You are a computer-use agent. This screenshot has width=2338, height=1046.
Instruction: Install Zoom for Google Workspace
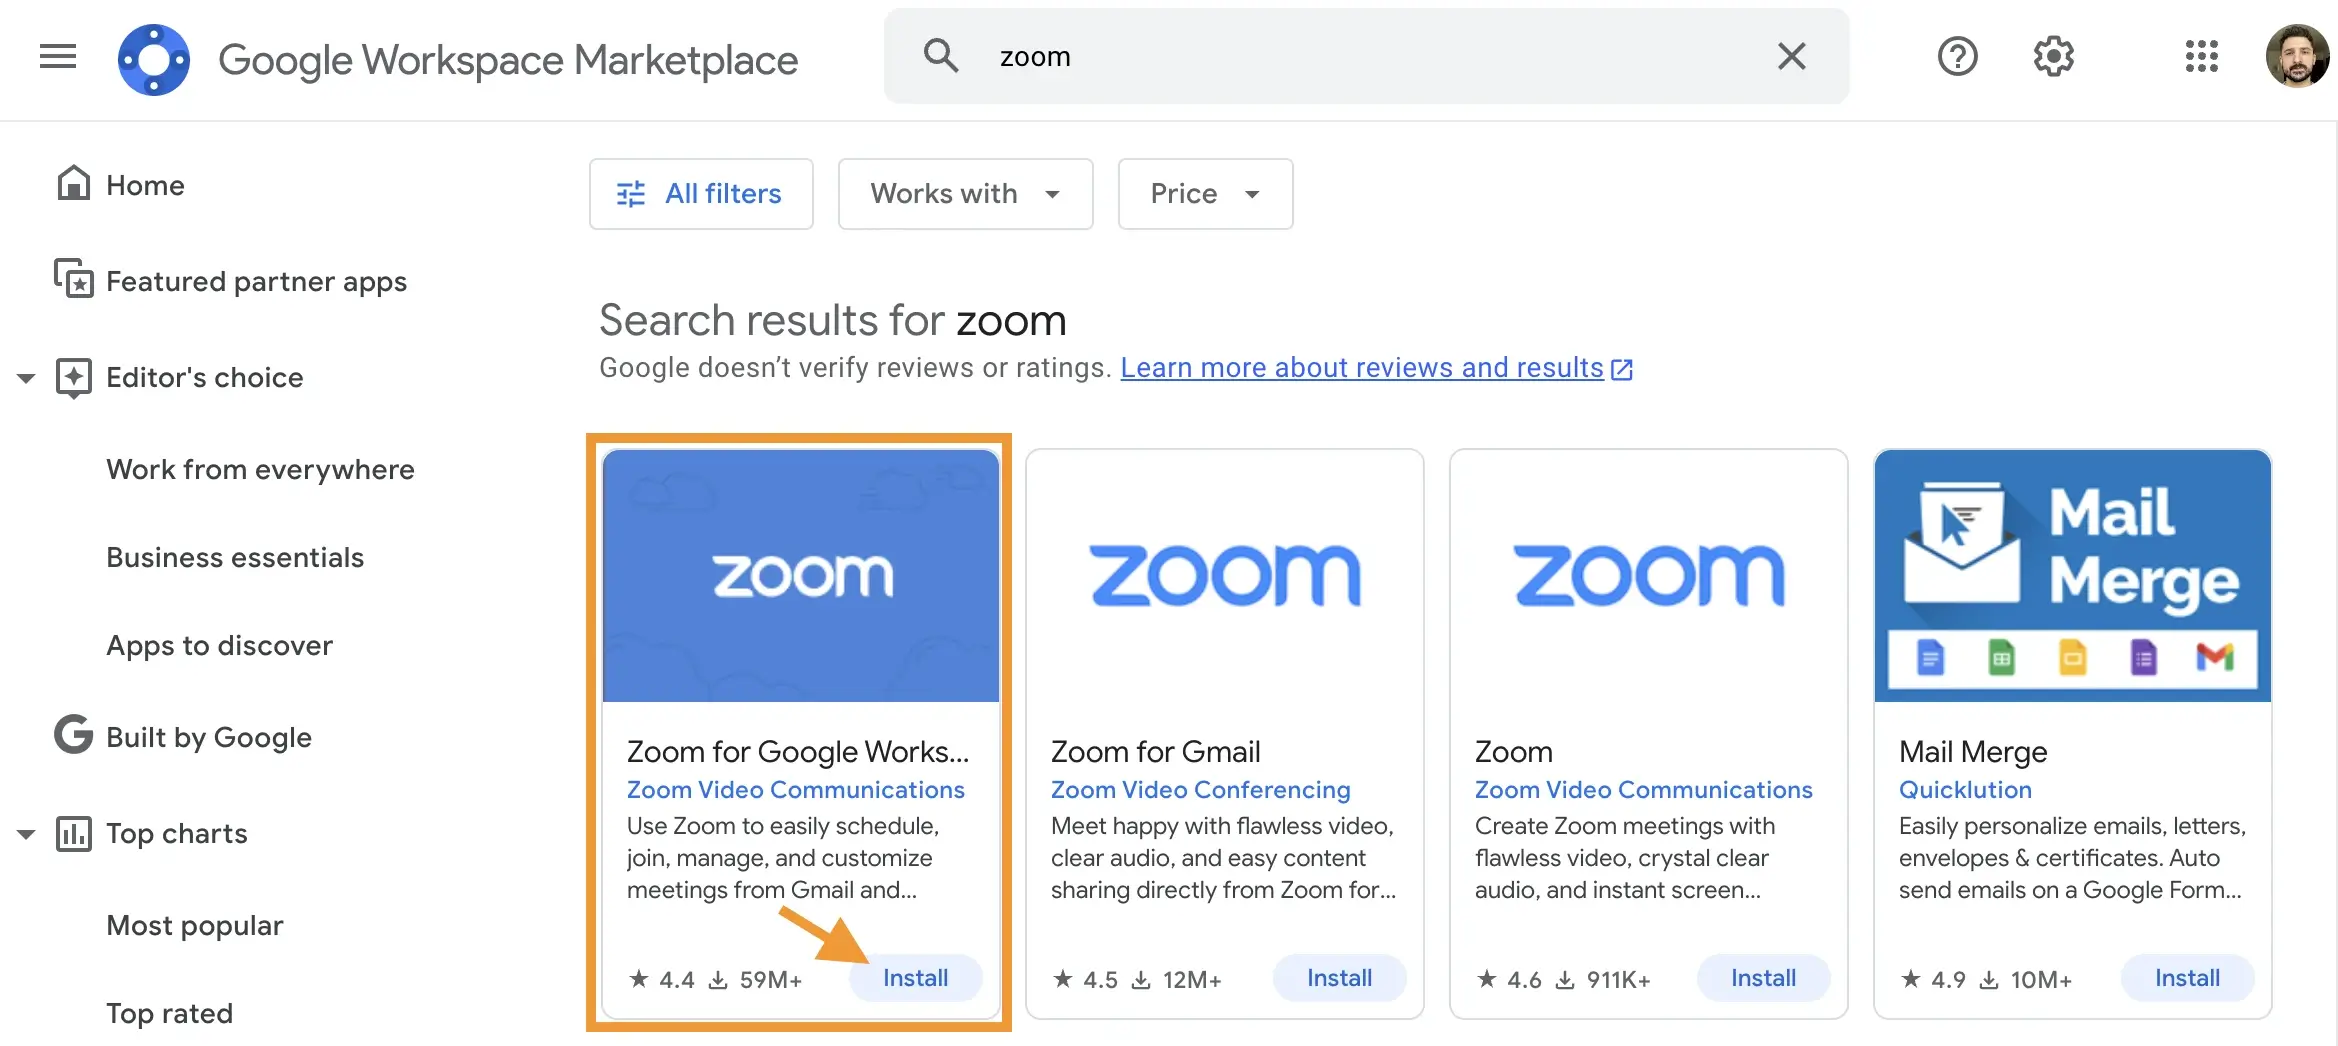click(x=915, y=978)
